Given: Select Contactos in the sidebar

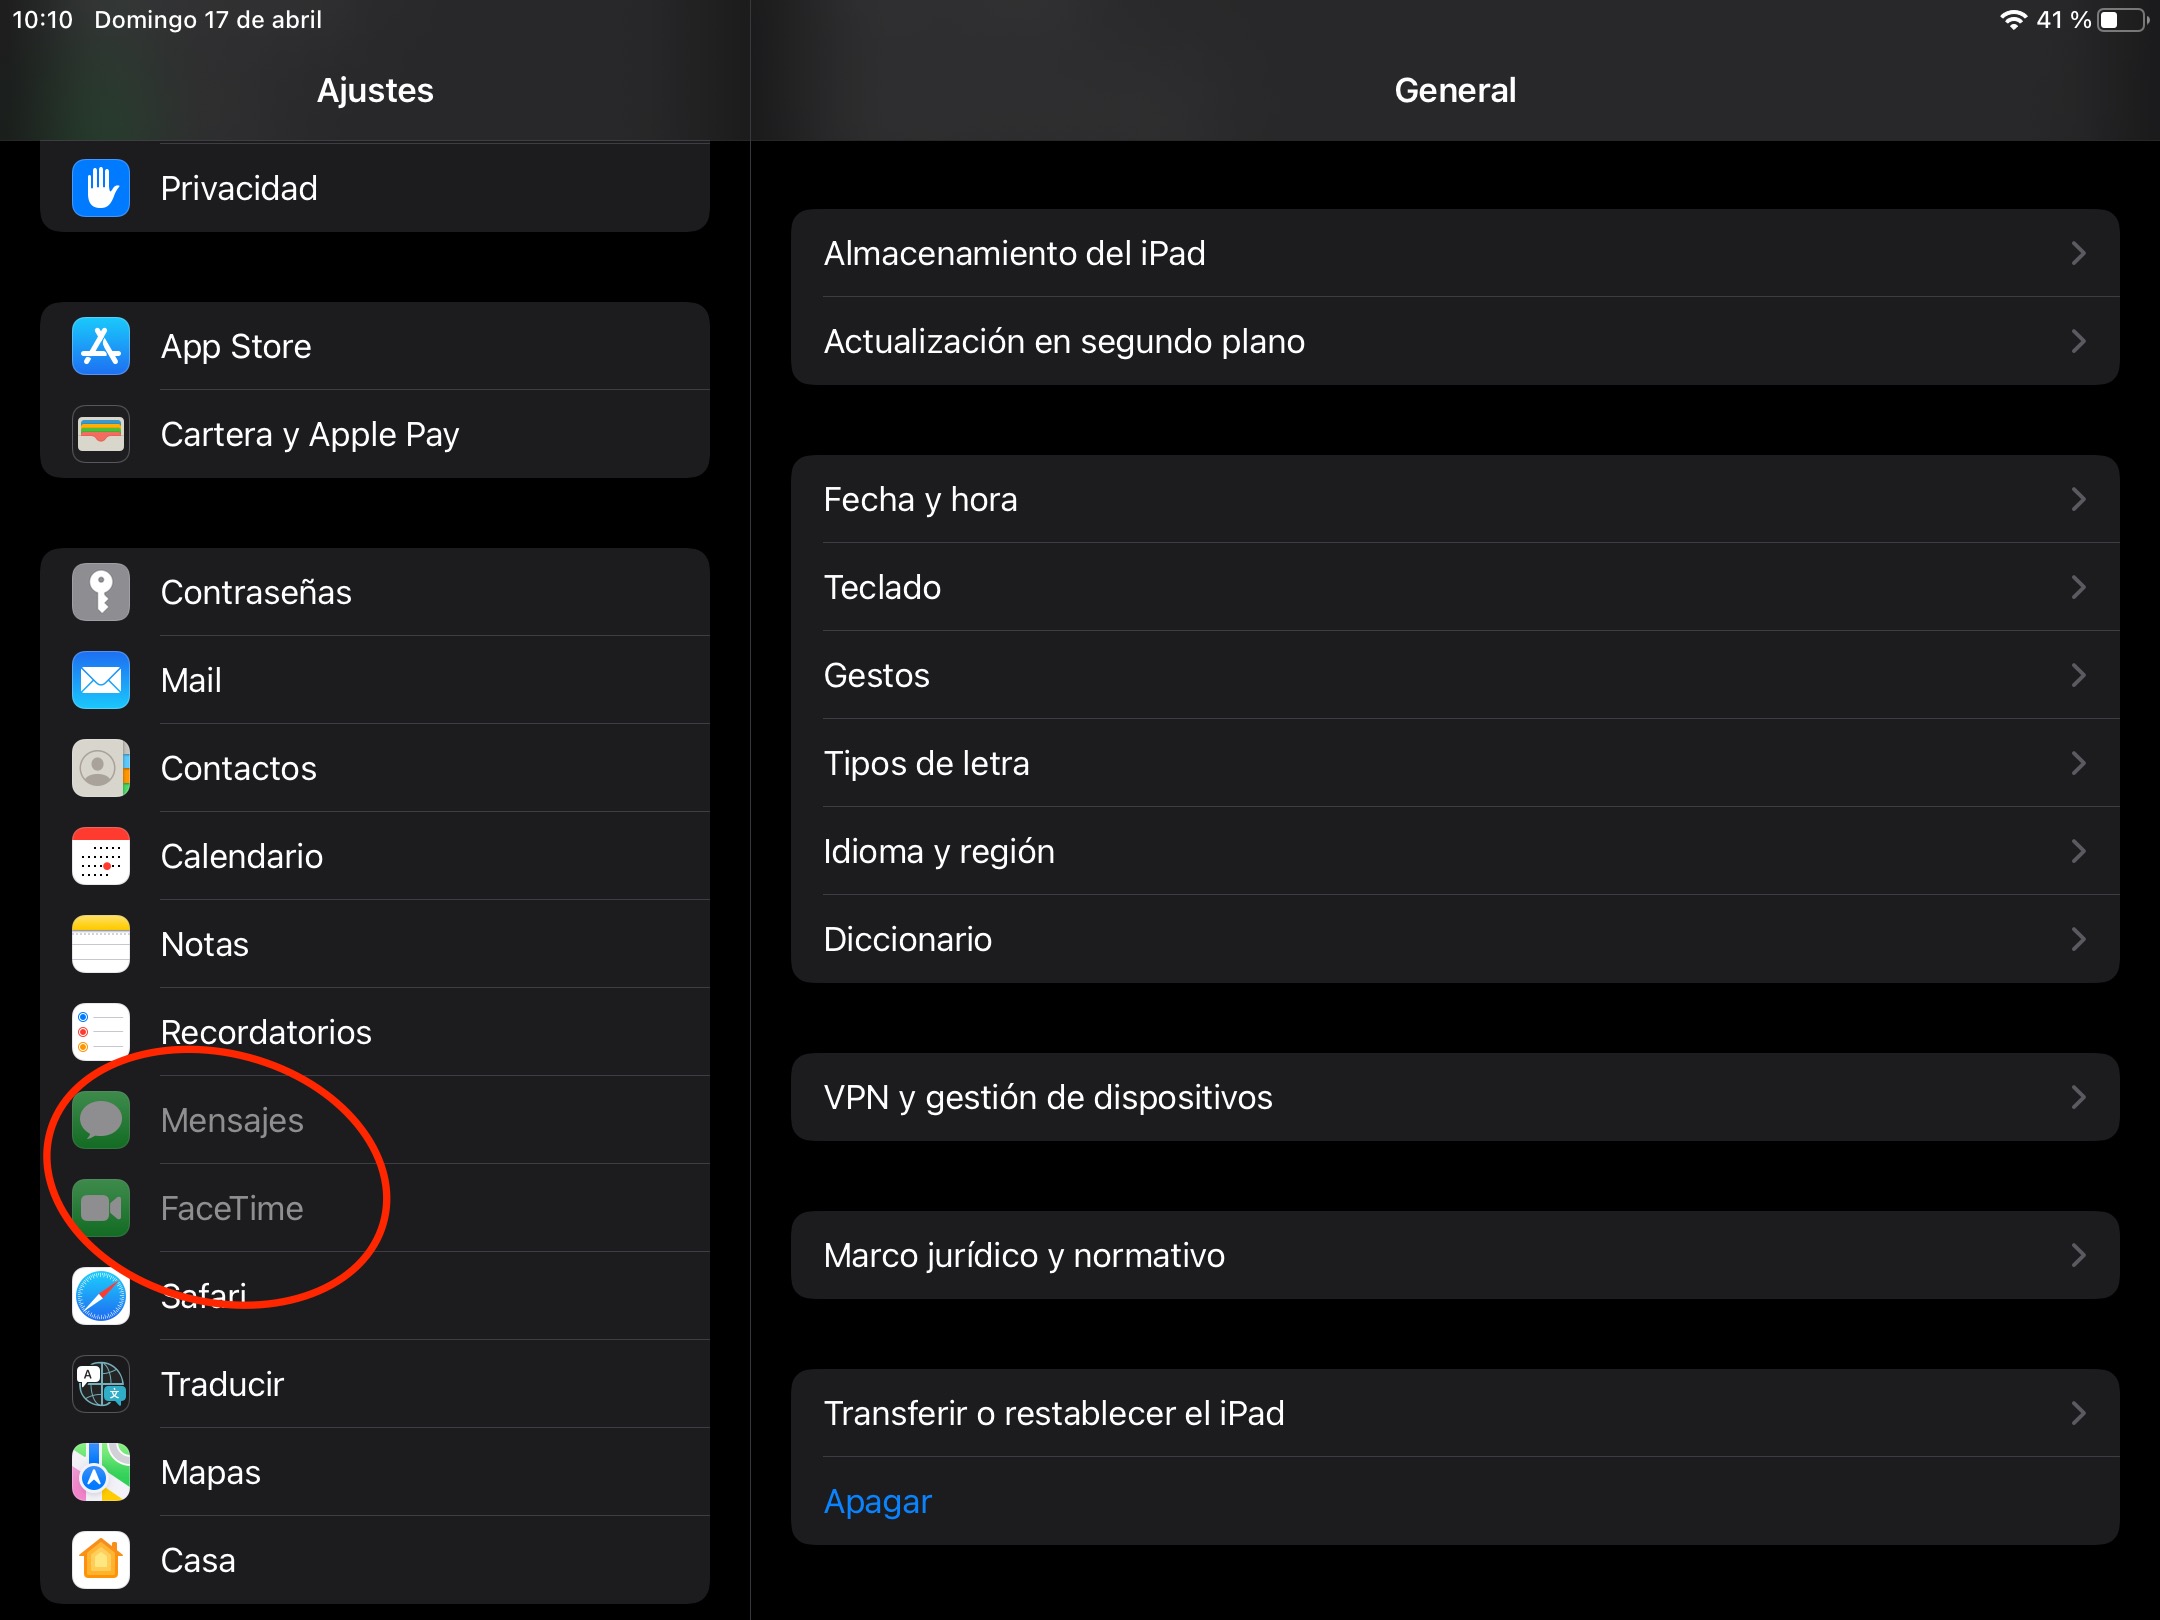Looking at the screenshot, I should coord(375,768).
